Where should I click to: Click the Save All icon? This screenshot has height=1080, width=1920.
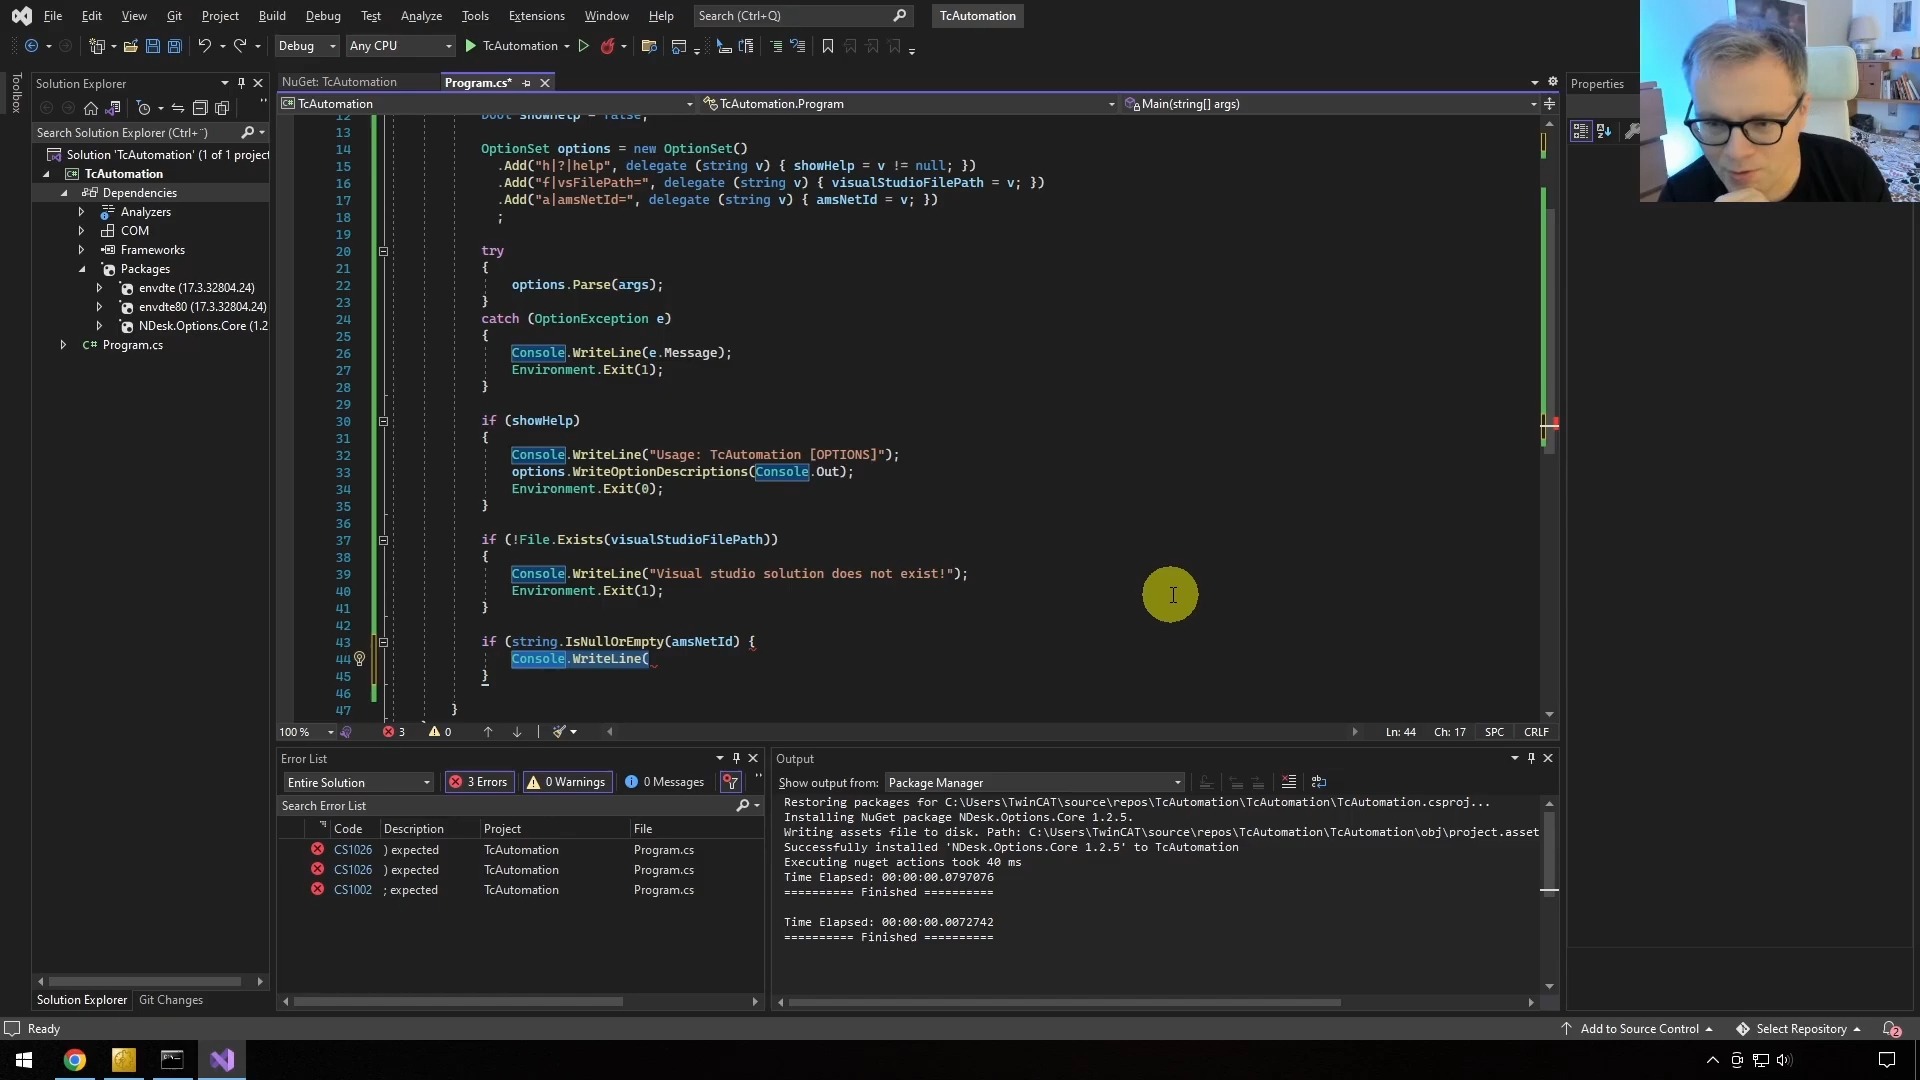tap(175, 46)
